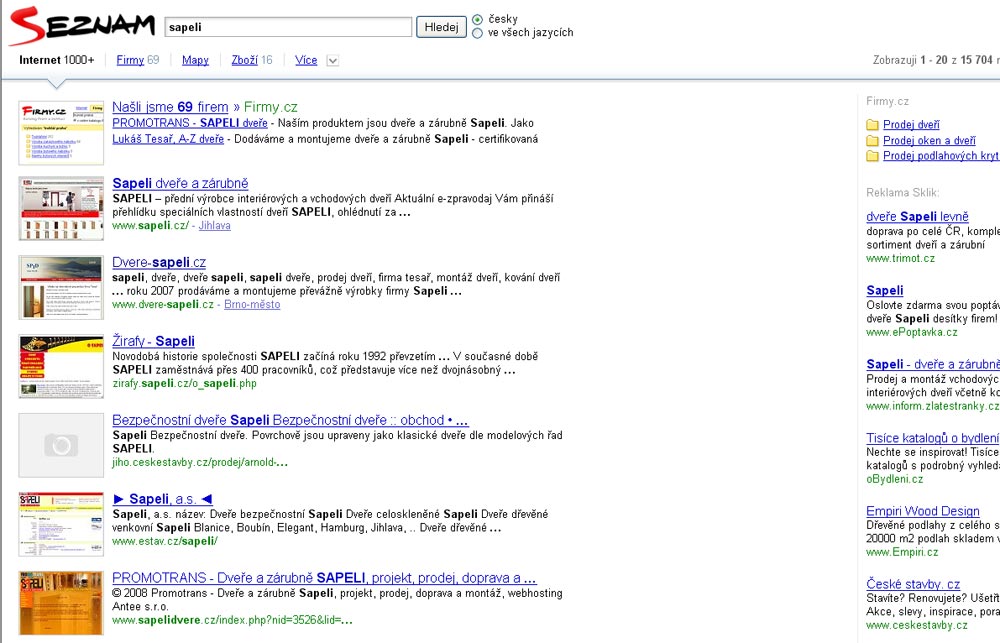Image resolution: width=1000 pixels, height=643 pixels.
Task: Open placeholder thumbnail for Bezpečnostní dveře Sapeli
Action: 61,445
